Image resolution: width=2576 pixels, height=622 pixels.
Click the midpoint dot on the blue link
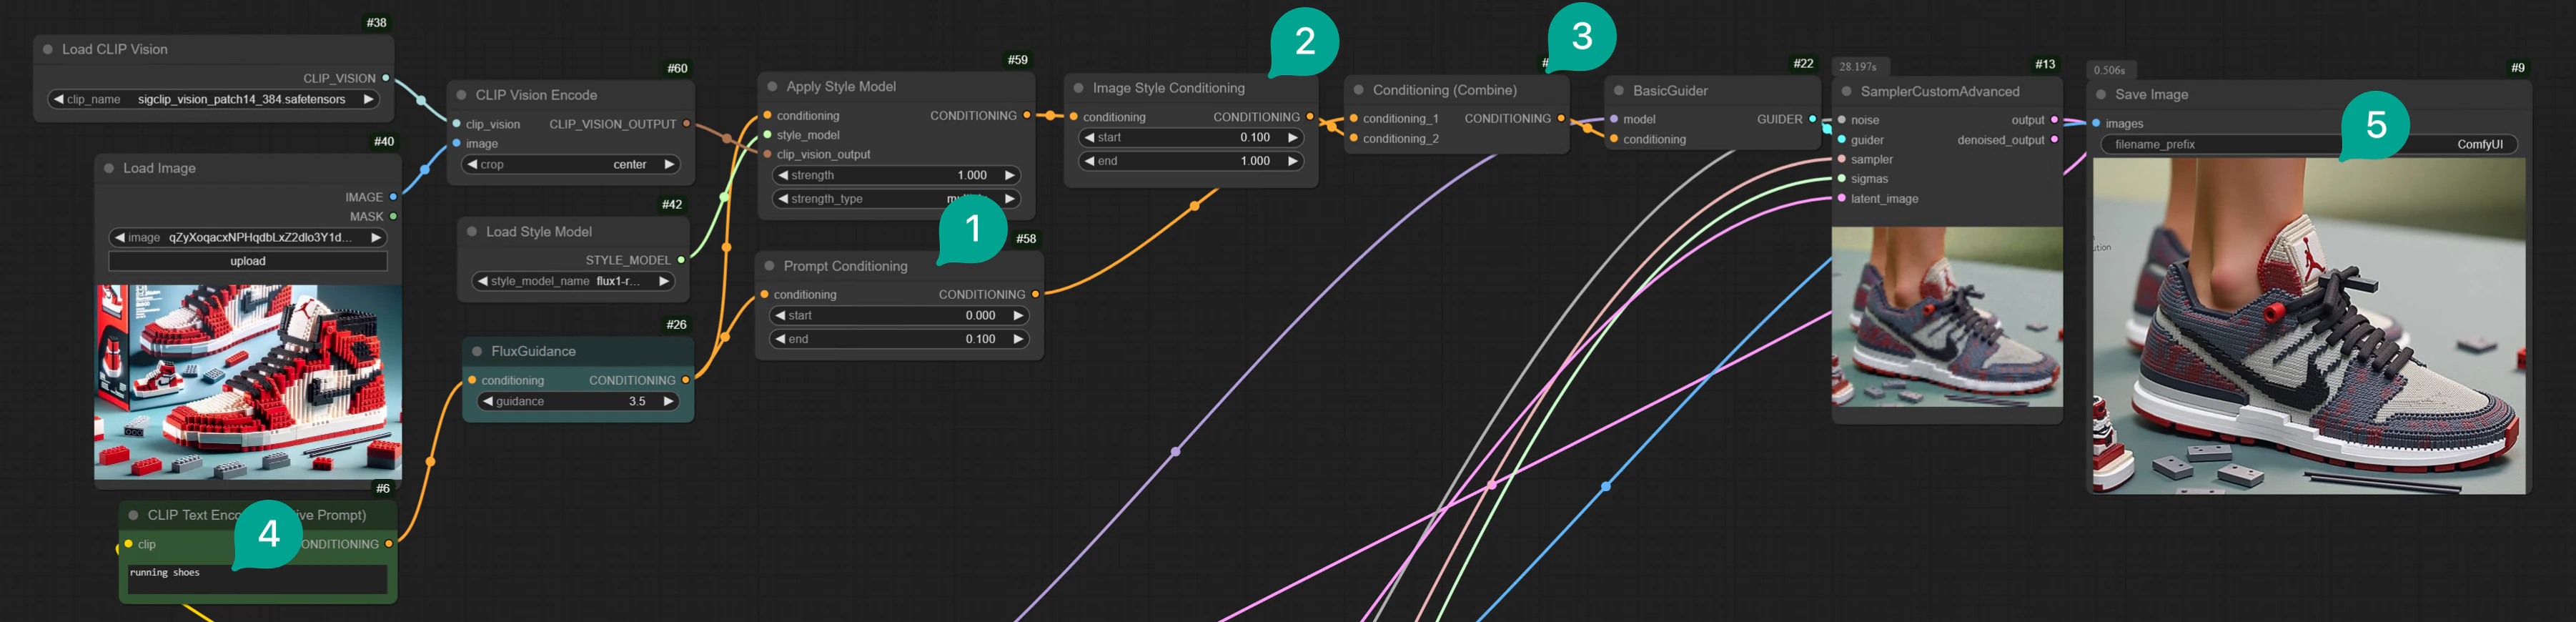[x=1606, y=487]
